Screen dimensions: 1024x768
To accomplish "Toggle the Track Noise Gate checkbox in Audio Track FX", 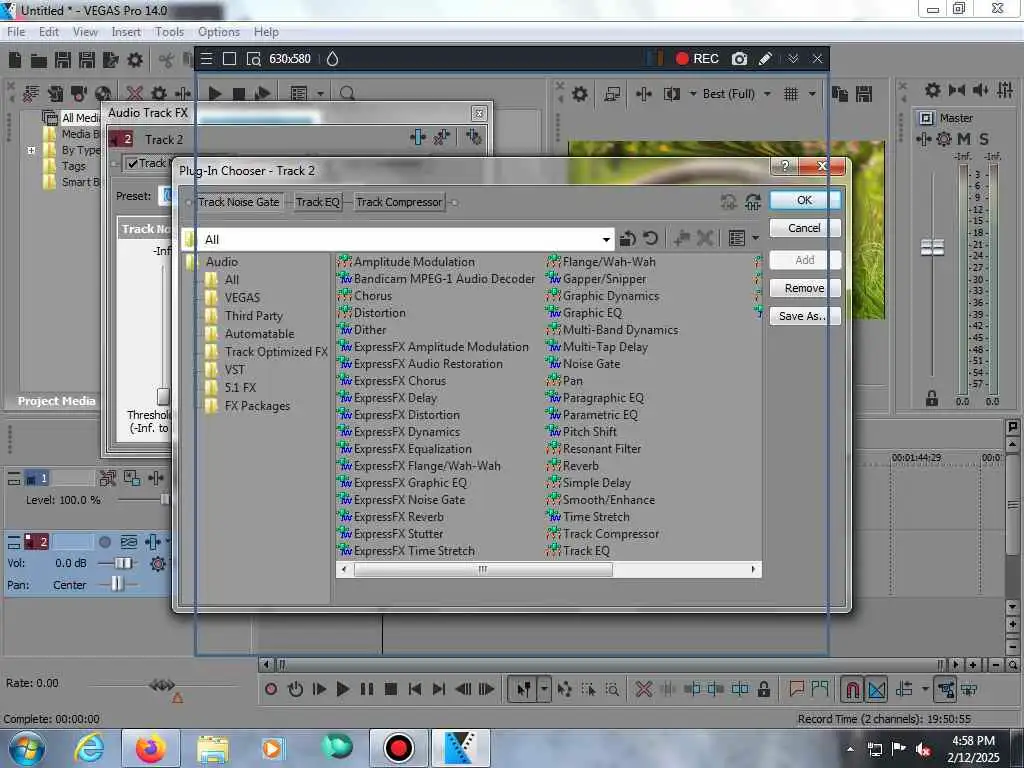I will click(x=133, y=163).
